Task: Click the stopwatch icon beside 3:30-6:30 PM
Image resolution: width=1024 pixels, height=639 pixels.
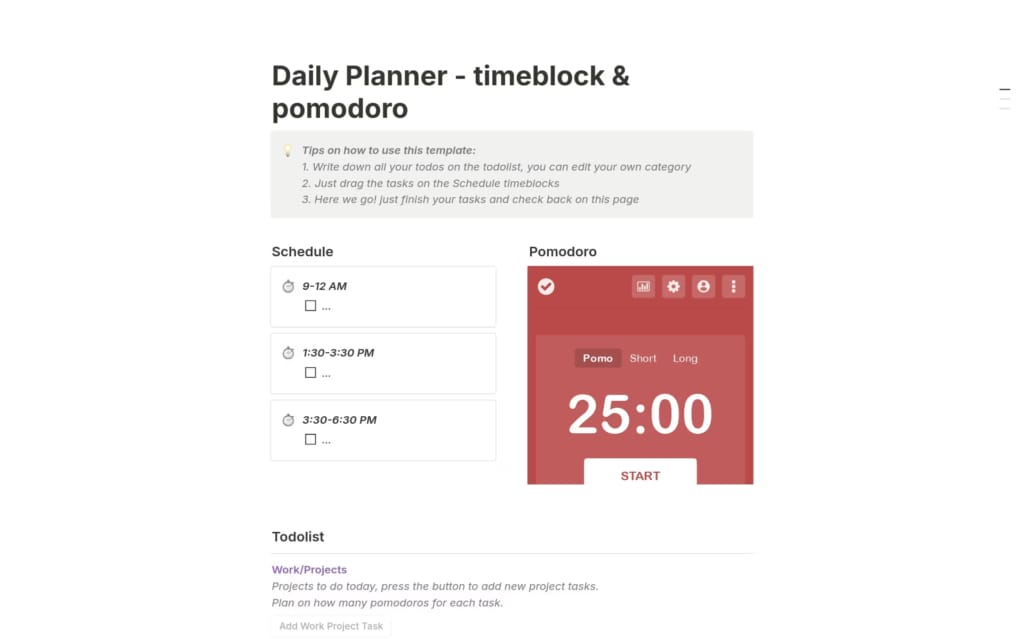Action: (x=288, y=420)
